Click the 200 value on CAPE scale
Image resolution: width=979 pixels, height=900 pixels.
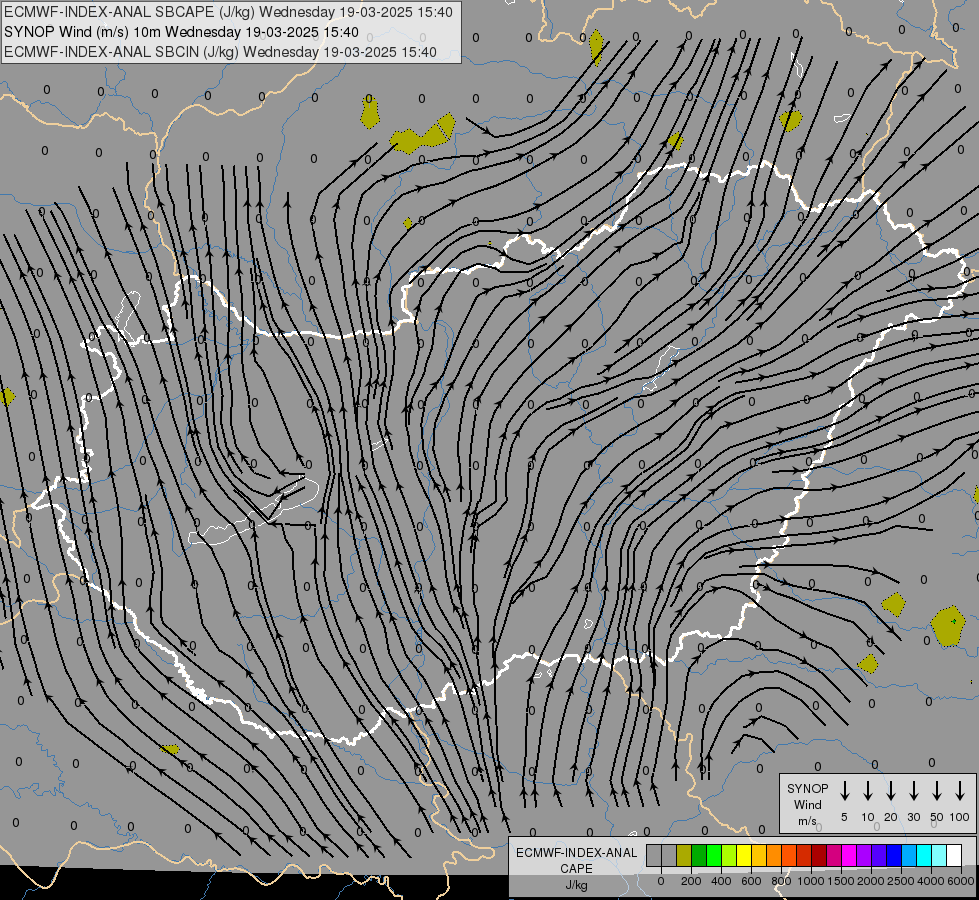pyautogui.click(x=691, y=881)
